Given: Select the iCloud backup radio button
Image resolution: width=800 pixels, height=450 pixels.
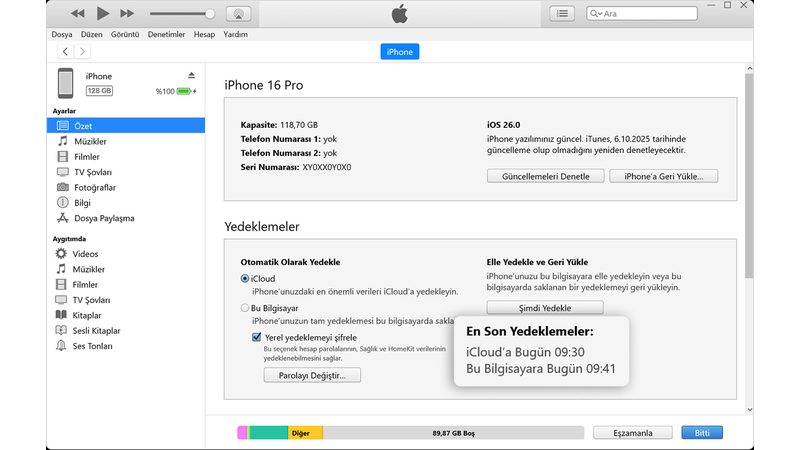Looking at the screenshot, I should tap(245, 278).
